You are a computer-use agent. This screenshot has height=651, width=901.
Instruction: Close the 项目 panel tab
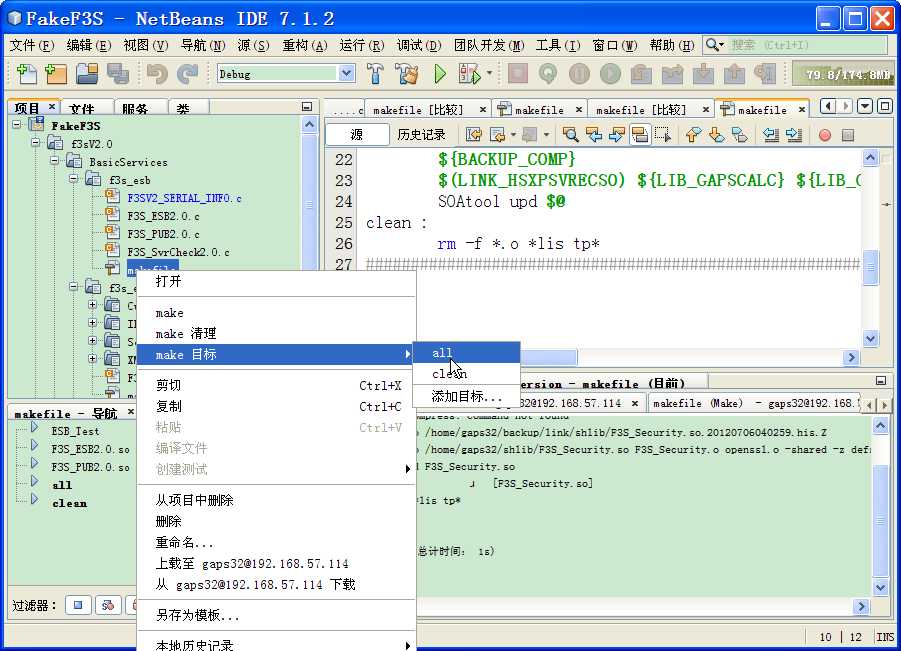[x=52, y=106]
